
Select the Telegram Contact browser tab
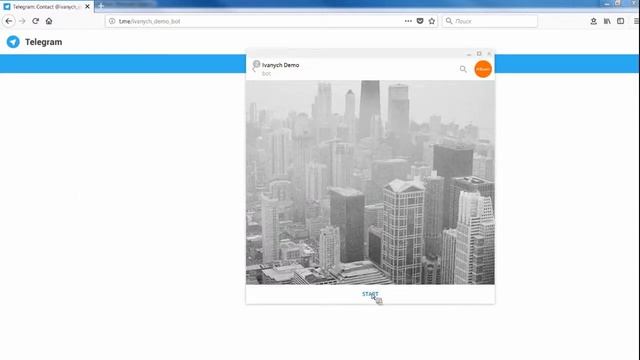[x=47, y=7]
